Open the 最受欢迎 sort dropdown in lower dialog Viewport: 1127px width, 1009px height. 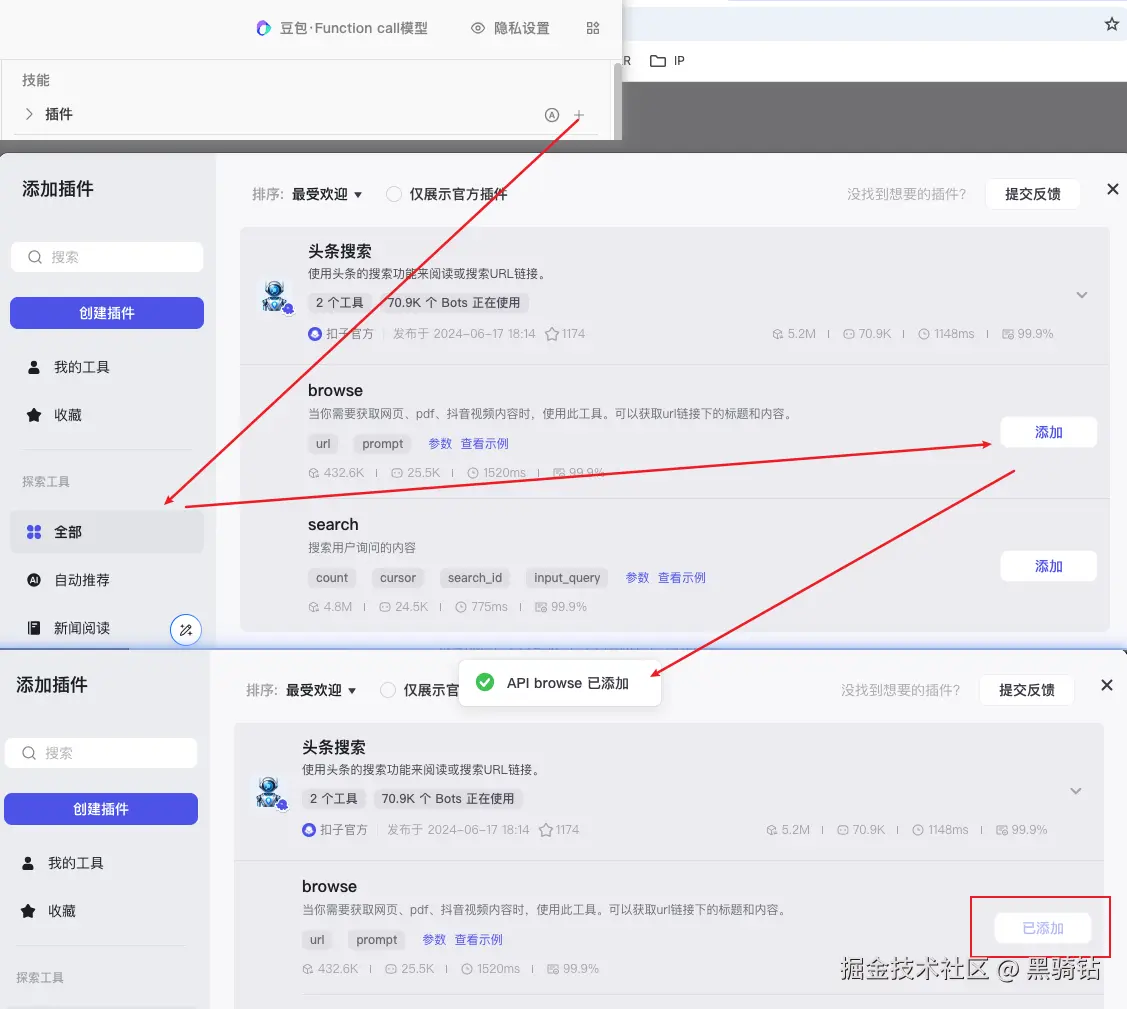pos(321,690)
